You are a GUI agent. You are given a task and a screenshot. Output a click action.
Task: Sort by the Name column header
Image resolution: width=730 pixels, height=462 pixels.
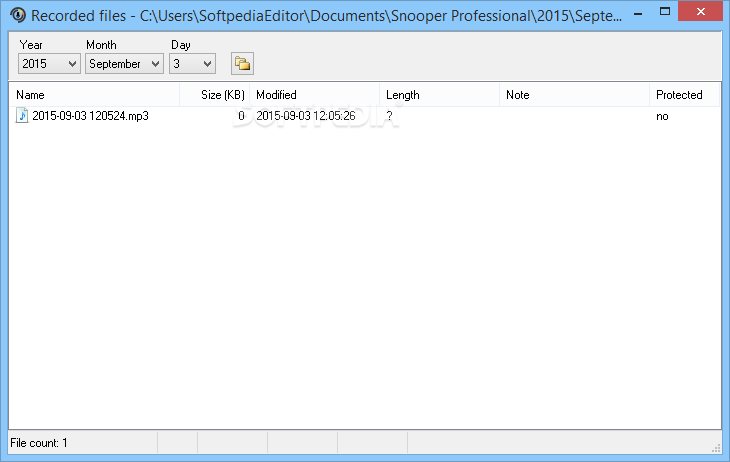(x=95, y=95)
